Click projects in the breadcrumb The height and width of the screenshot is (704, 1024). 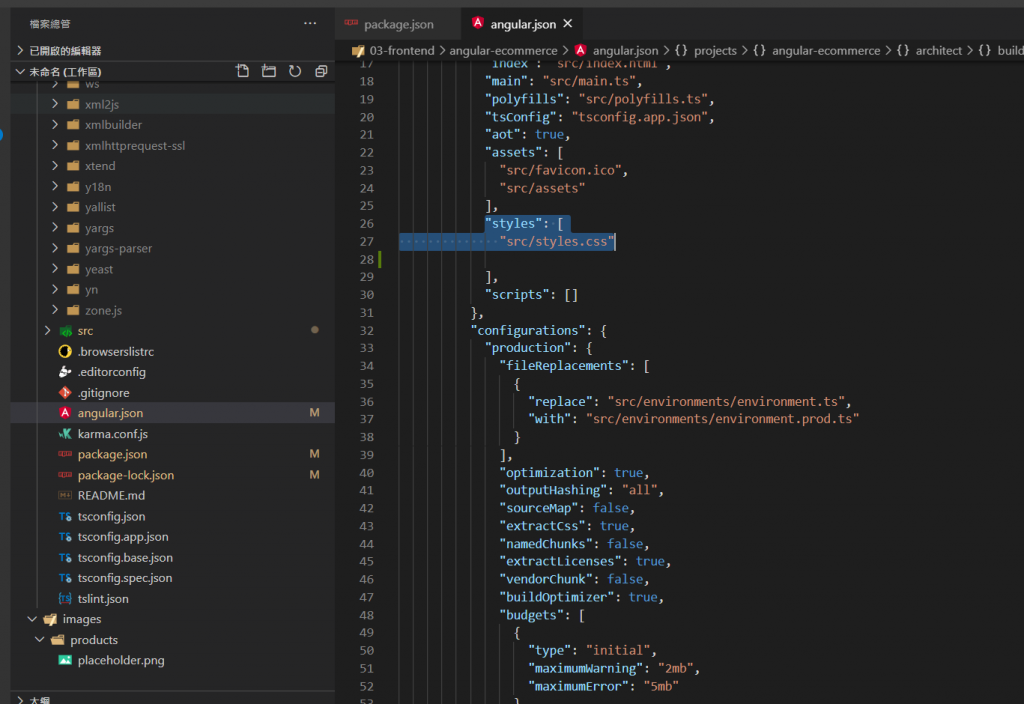coord(715,50)
